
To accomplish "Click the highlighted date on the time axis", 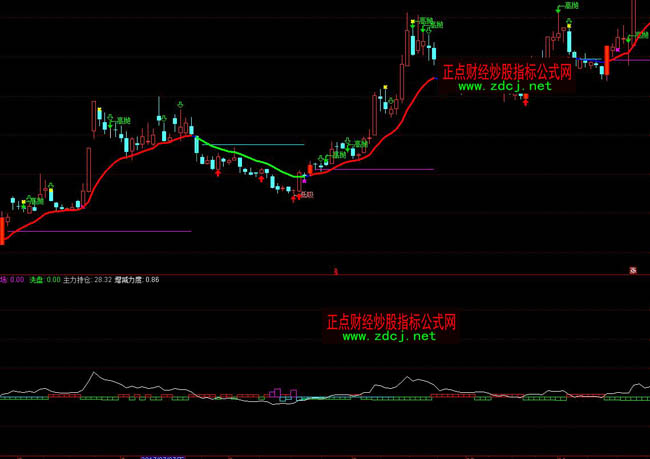I will pos(162,456).
